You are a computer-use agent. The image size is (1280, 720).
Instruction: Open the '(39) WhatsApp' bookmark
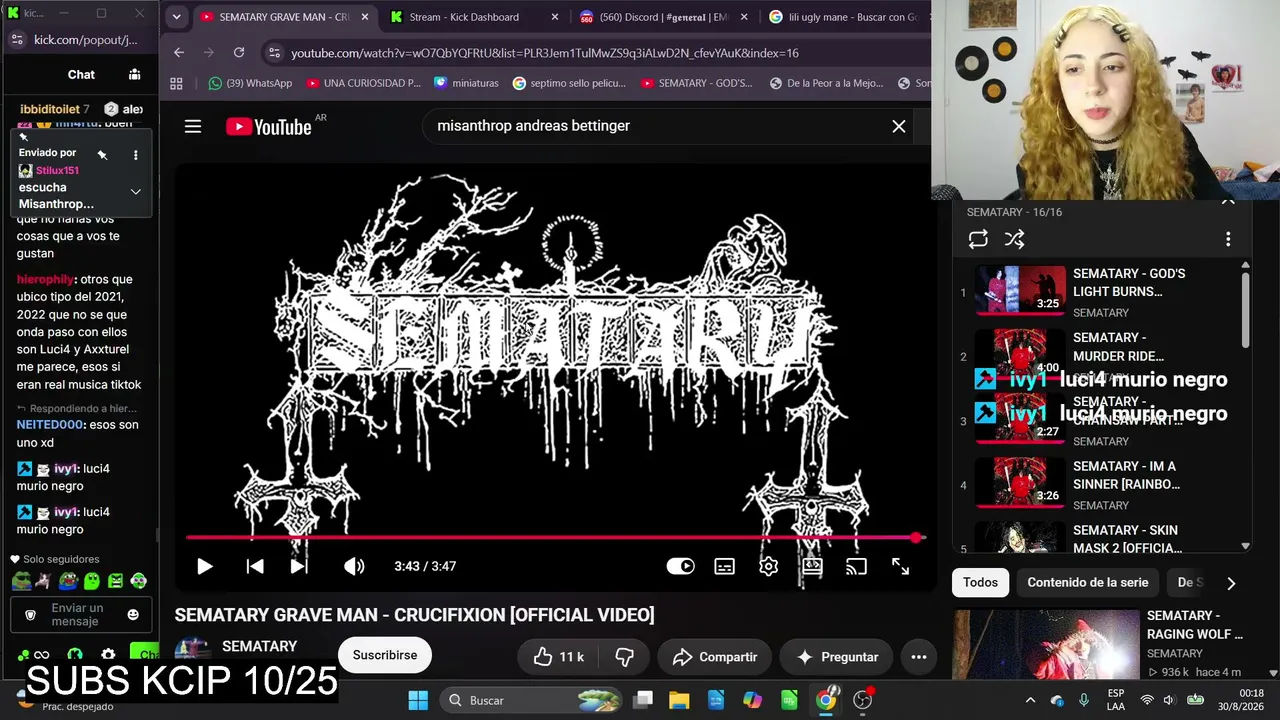point(250,83)
